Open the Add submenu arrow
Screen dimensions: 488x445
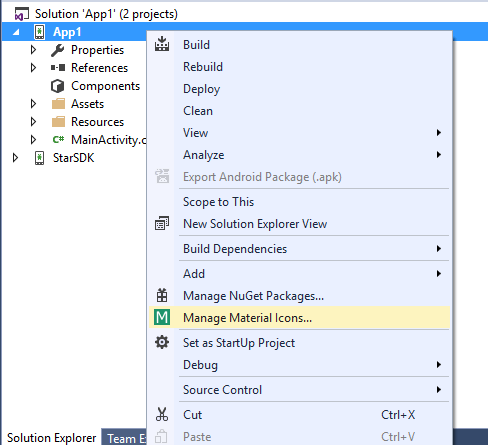click(x=439, y=274)
